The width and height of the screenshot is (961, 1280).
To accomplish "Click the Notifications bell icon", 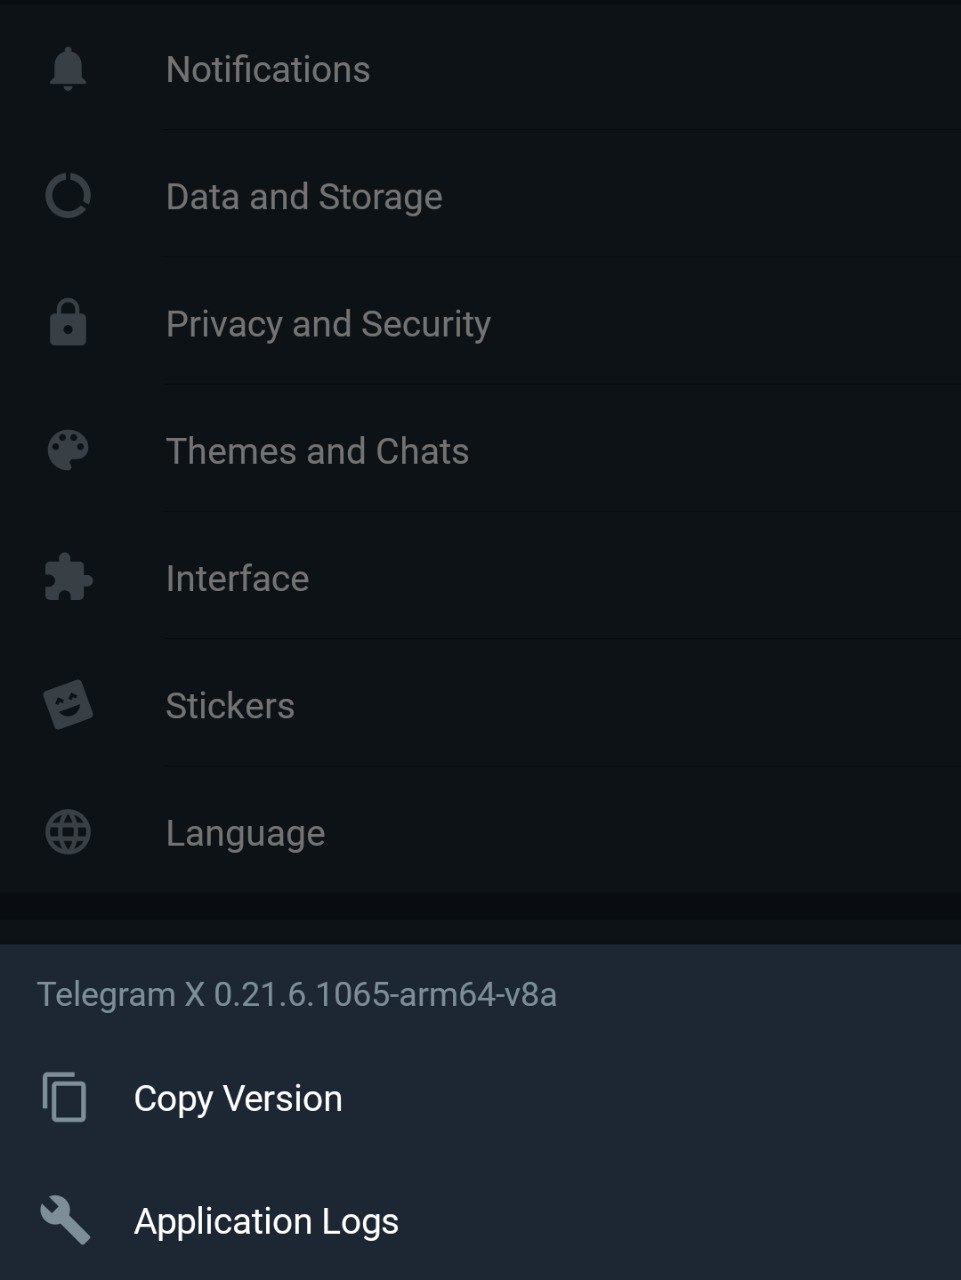I will (68, 70).
